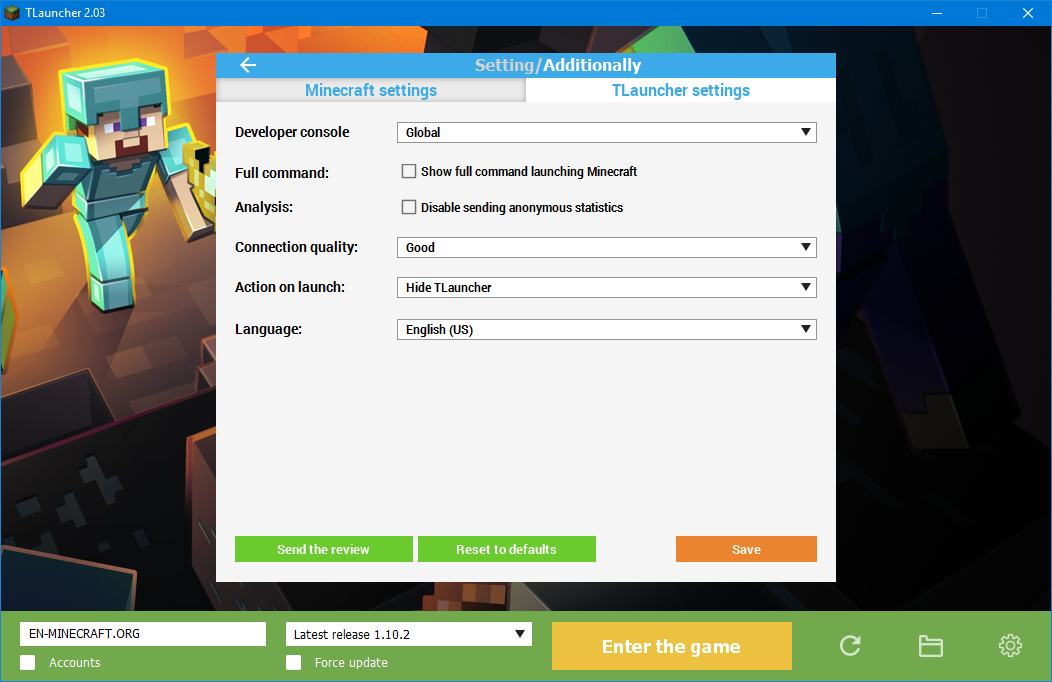Click the Language label
This screenshot has width=1052, height=682.
tap(268, 329)
